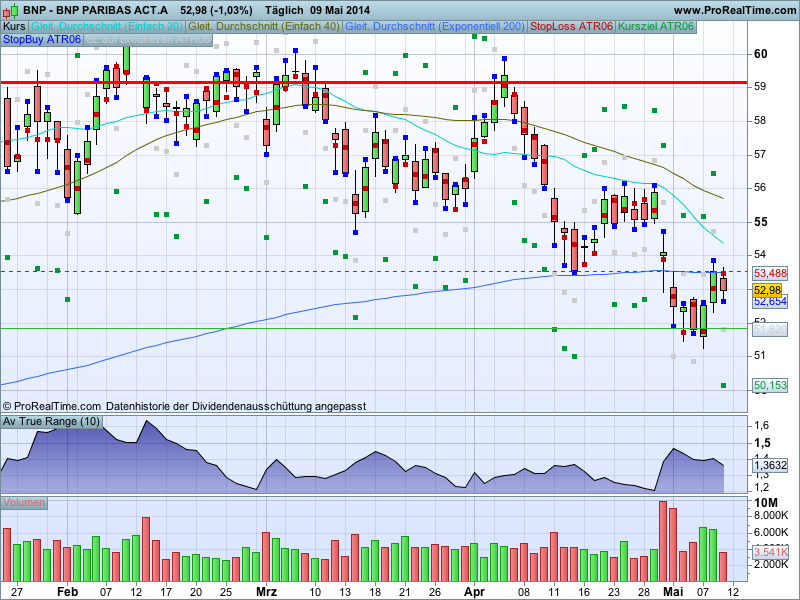Click the current price tag 52,98
This screenshot has height=600, width=800.
[767, 290]
